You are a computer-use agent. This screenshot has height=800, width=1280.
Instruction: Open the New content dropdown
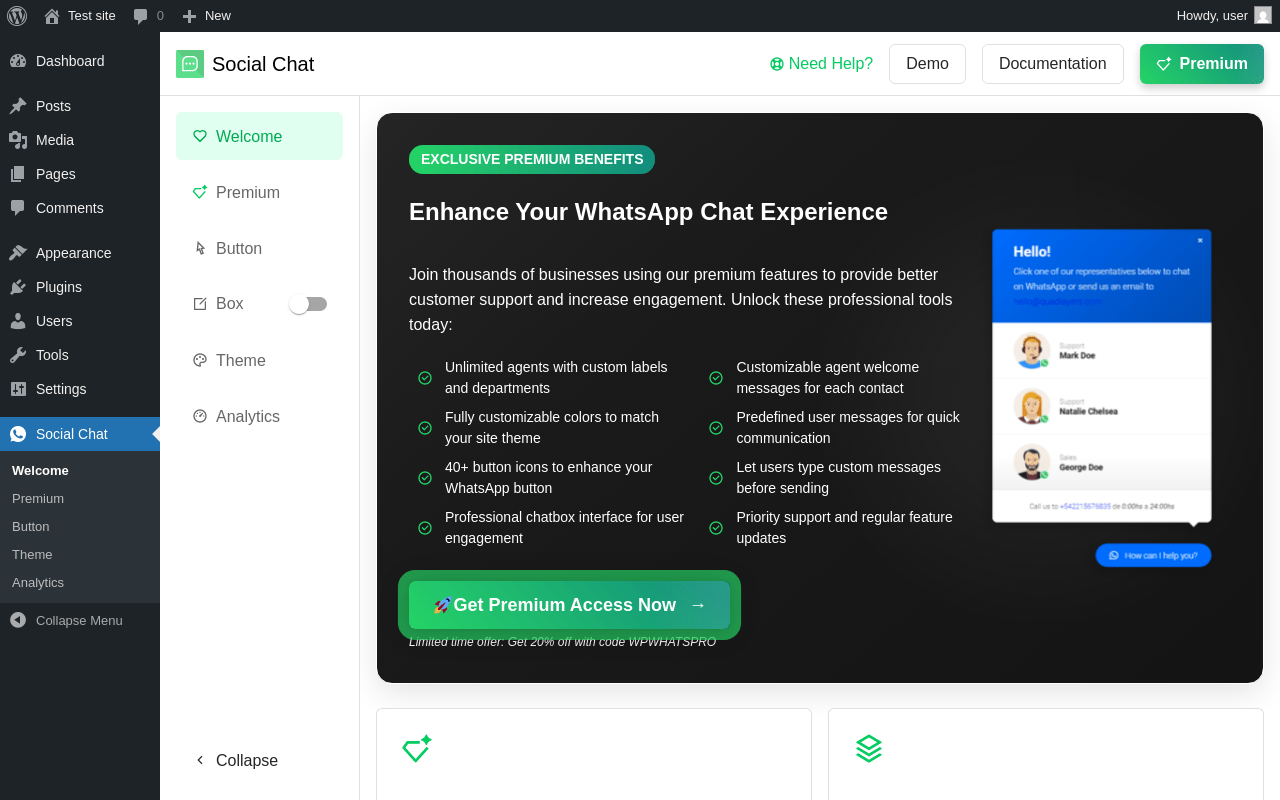click(x=206, y=16)
